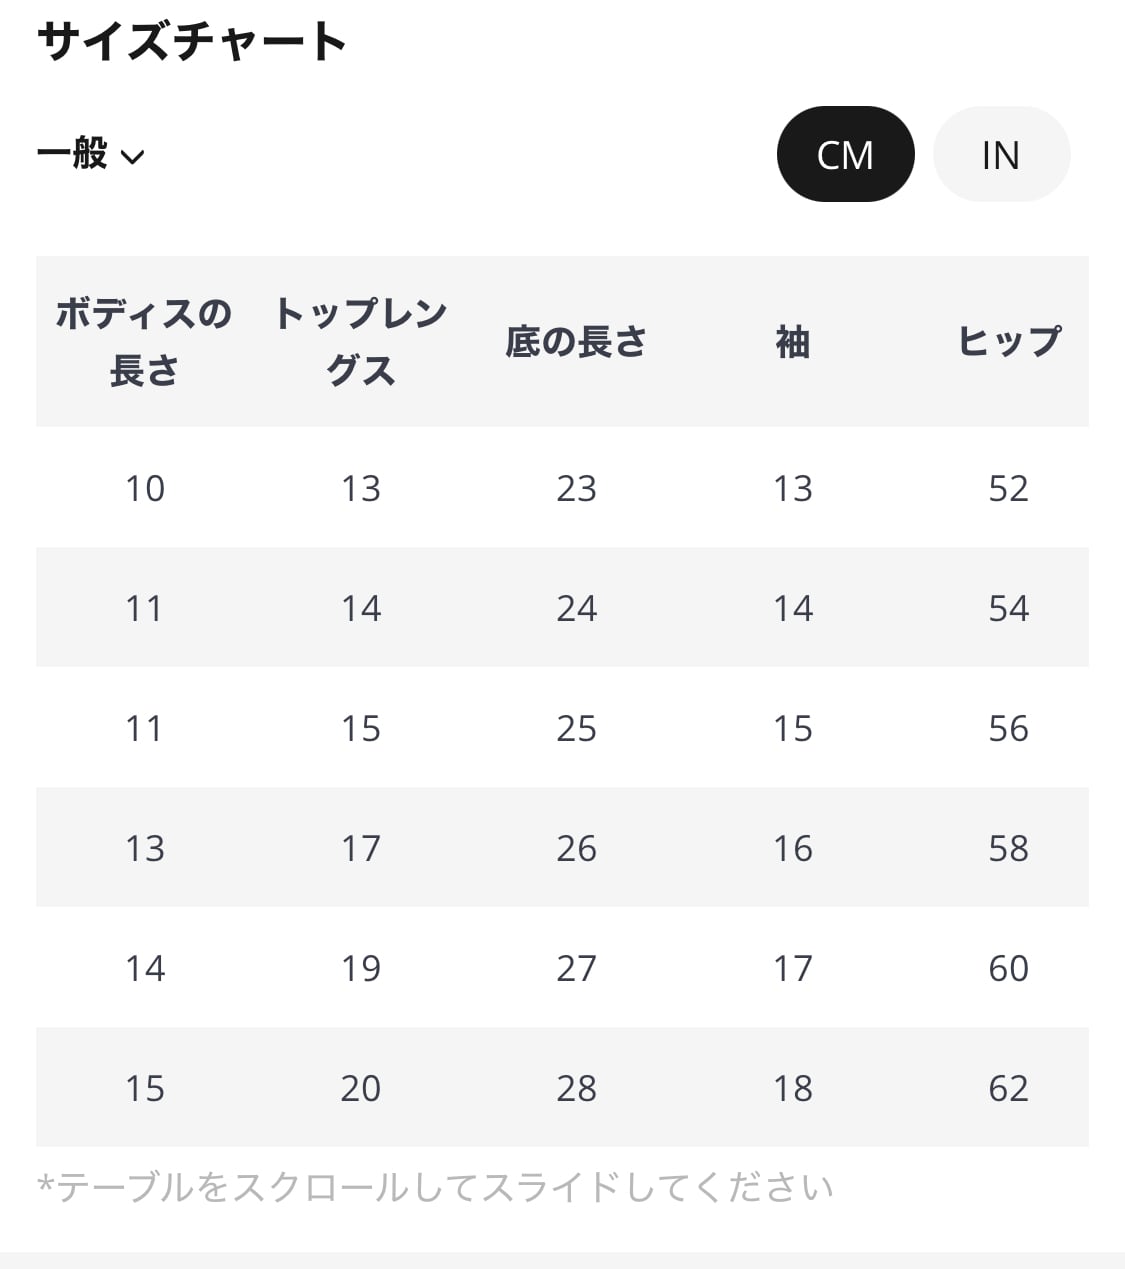The image size is (1125, 1269).
Task: Switch units to CM
Action: [845, 155]
